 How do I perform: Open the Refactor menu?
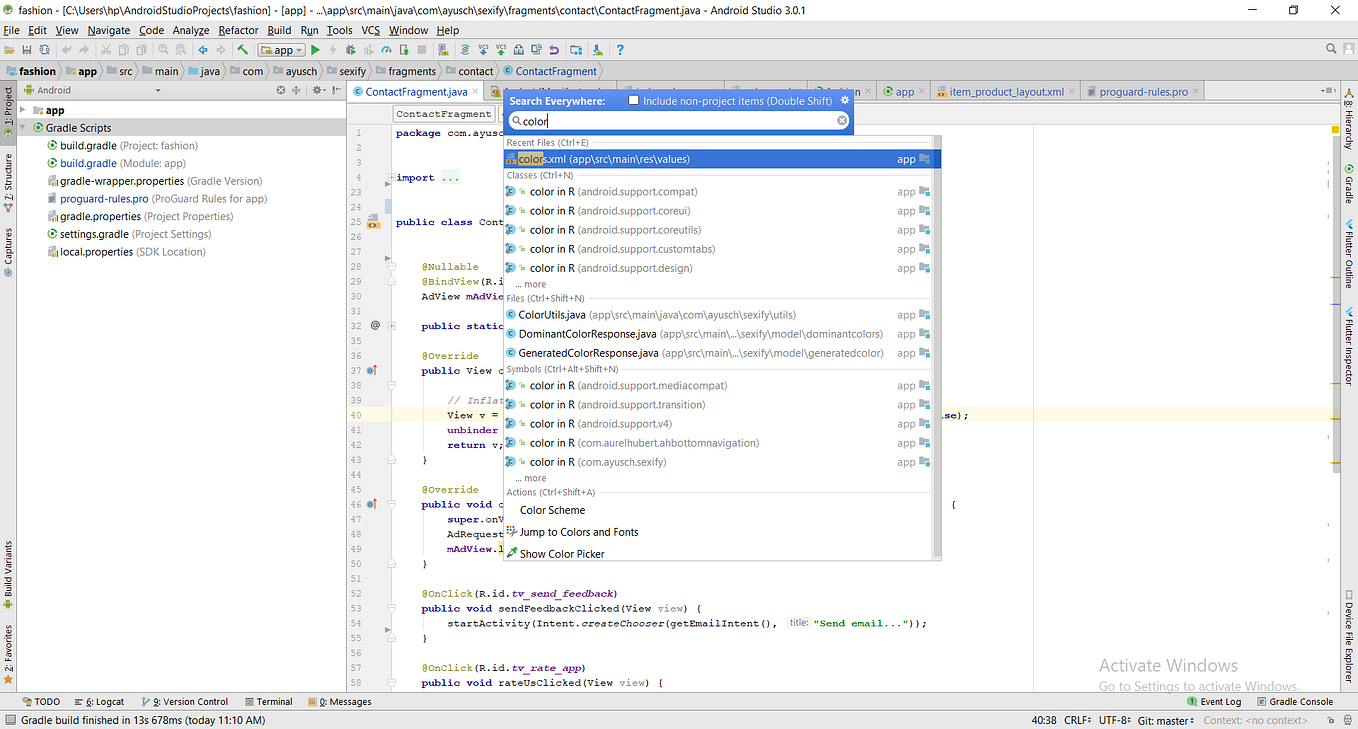237,30
